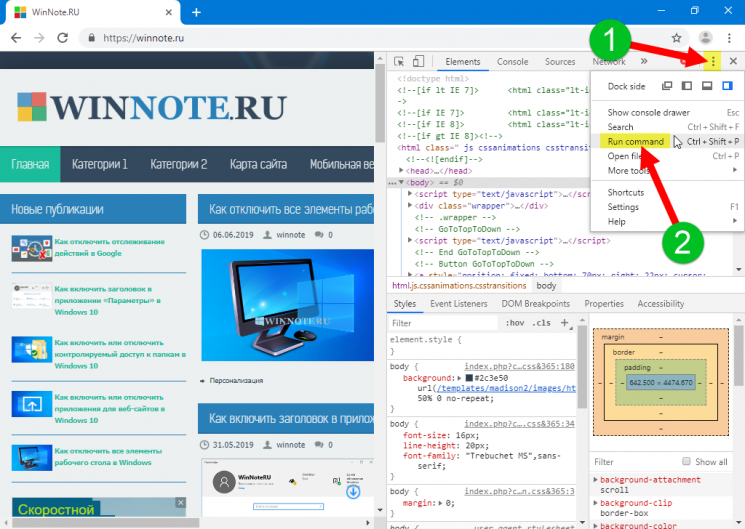Select the Styles tab
The height and width of the screenshot is (529, 745).
[405, 304]
